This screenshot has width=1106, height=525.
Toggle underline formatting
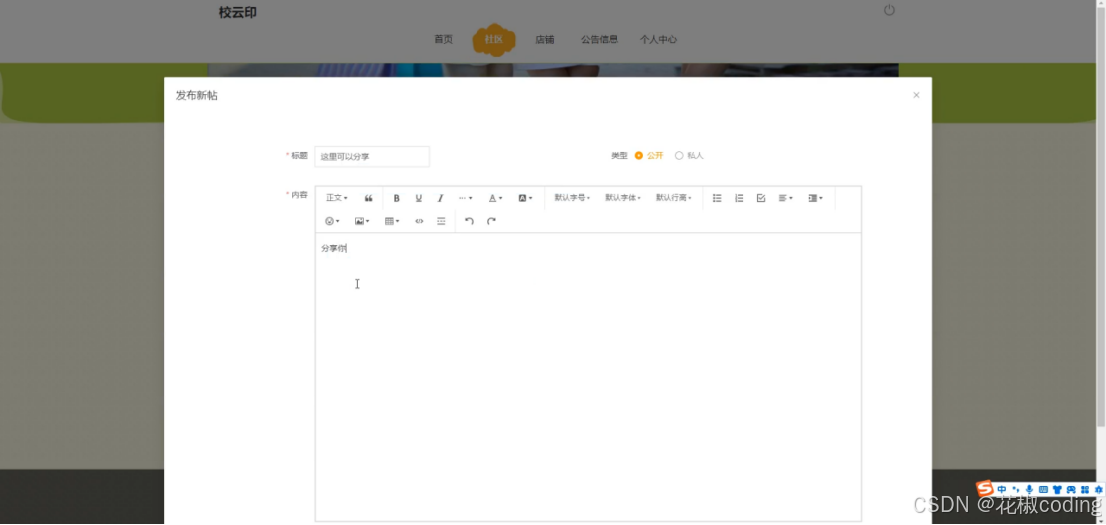tap(418, 198)
